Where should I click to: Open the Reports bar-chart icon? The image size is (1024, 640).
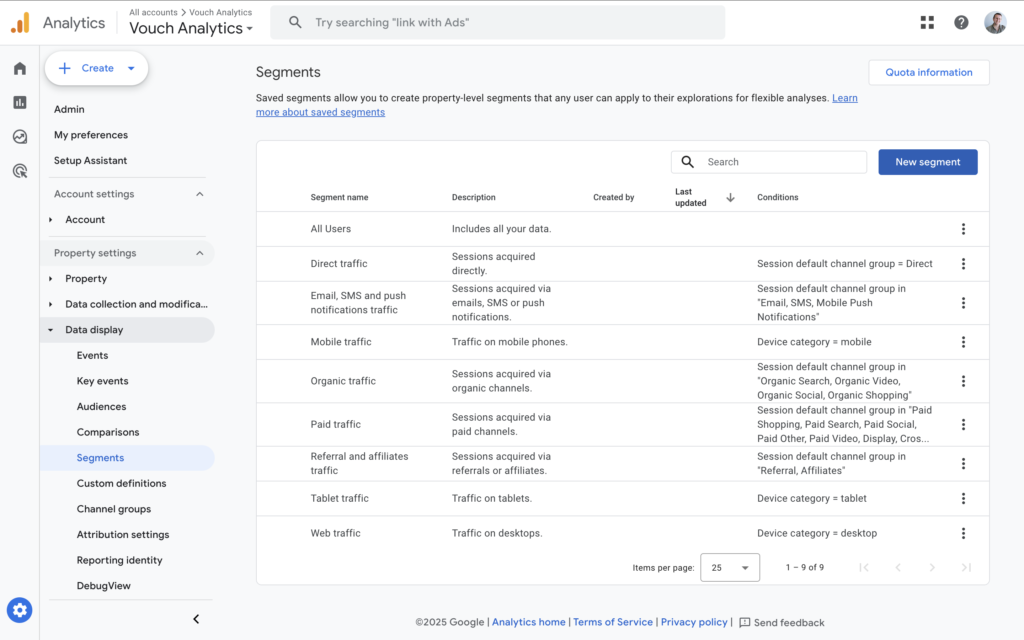click(20, 103)
